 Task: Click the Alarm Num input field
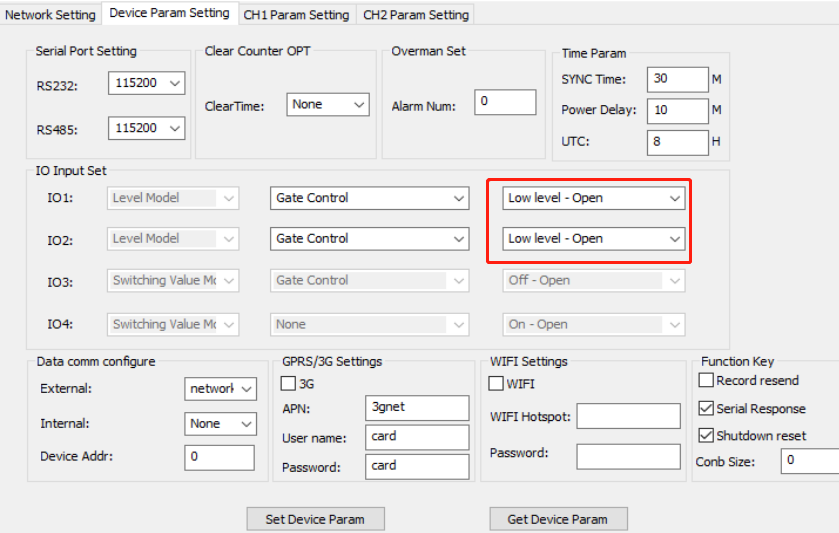pos(505,102)
